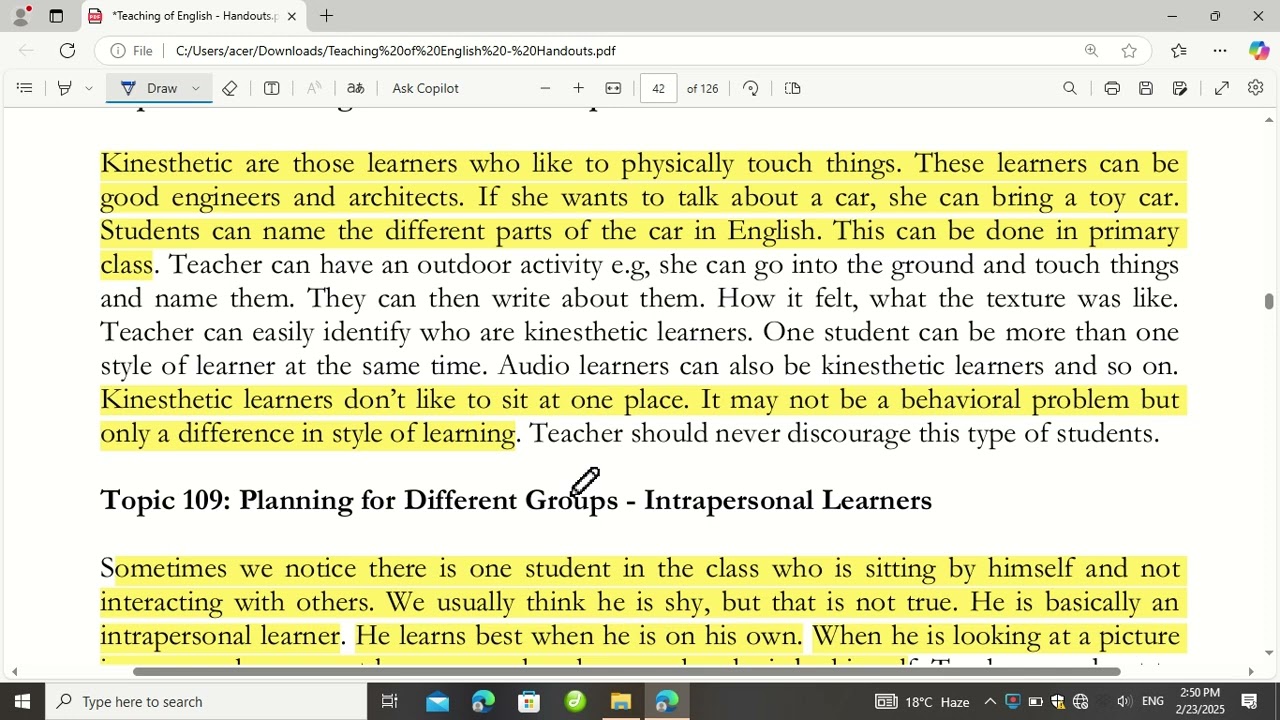Open a new browser tab
This screenshot has width=1280, height=720.
326,16
